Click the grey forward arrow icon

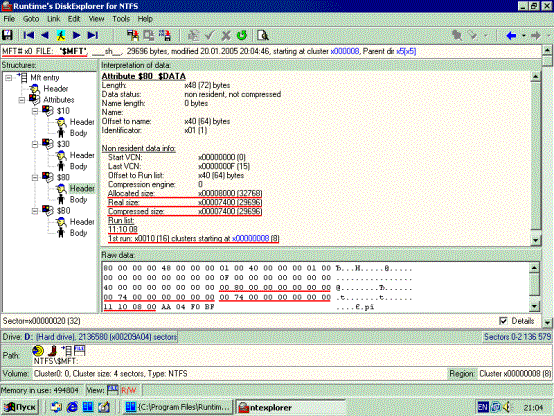click(x=536, y=36)
